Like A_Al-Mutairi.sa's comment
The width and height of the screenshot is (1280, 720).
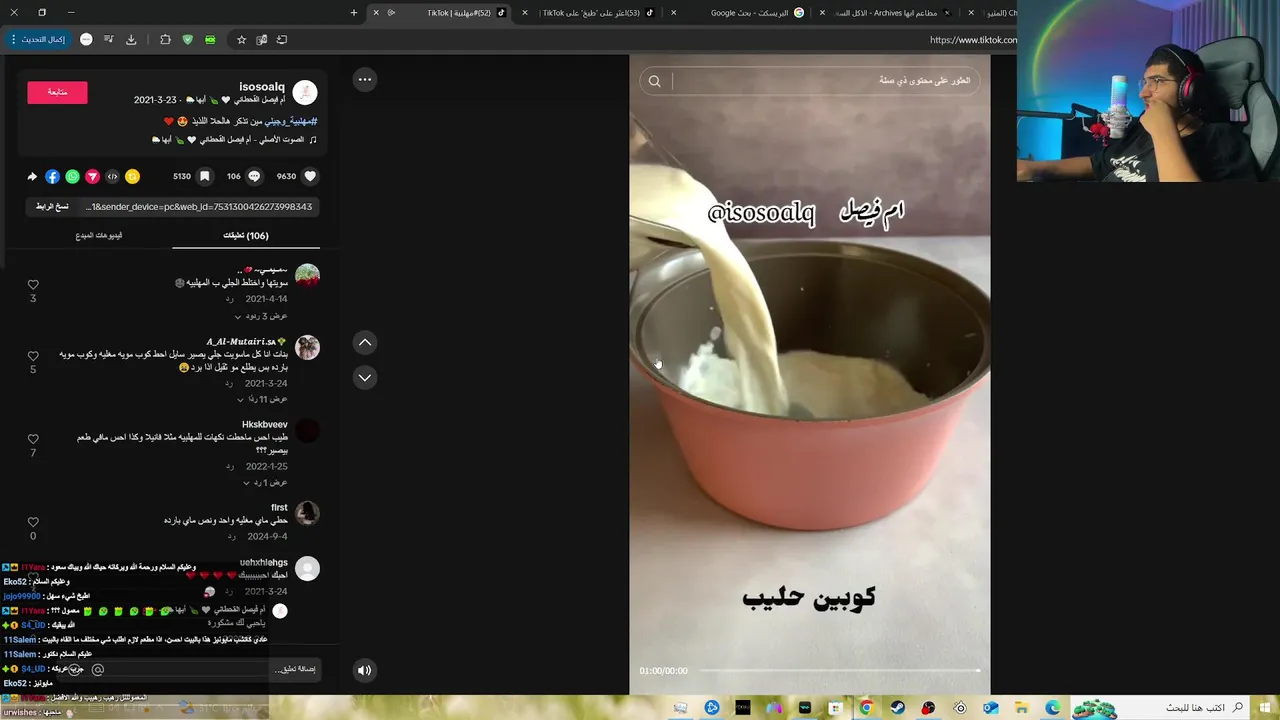pyautogui.click(x=33, y=356)
